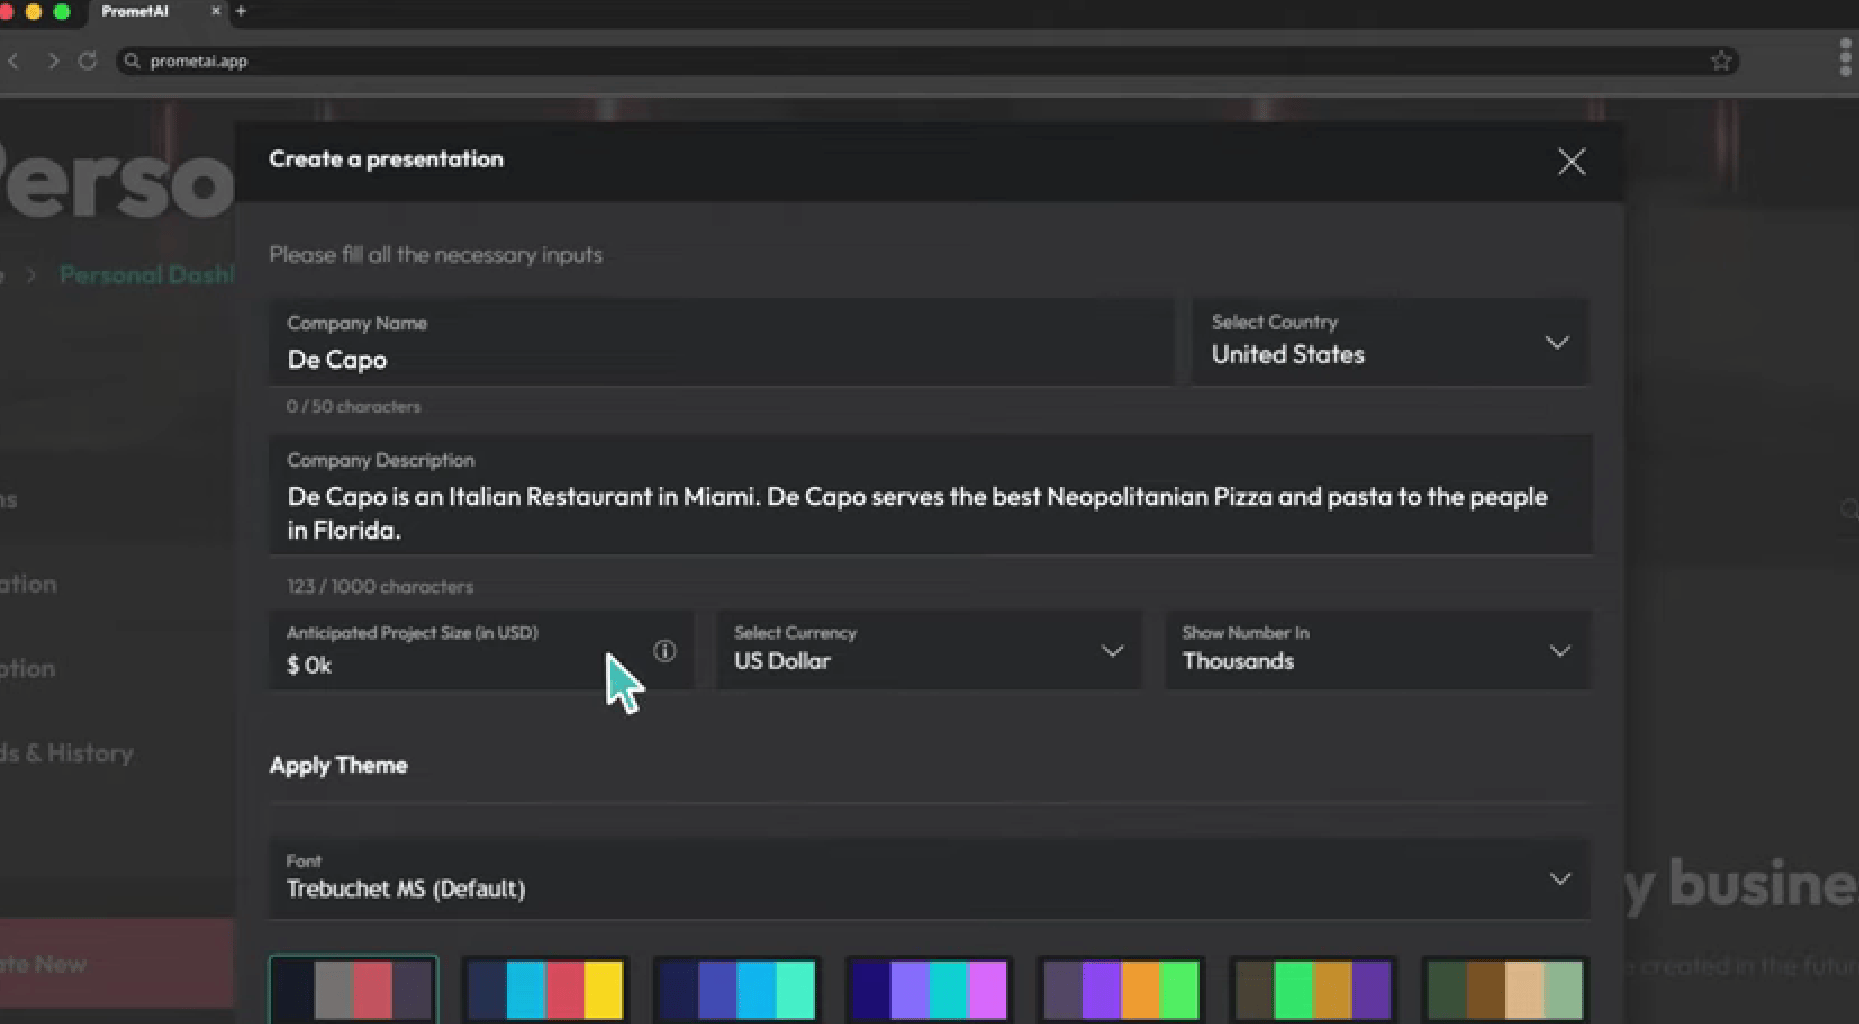Pick the indigo-violet-cyan-pink theme swatch
This screenshot has height=1024, width=1859.
(x=929, y=989)
